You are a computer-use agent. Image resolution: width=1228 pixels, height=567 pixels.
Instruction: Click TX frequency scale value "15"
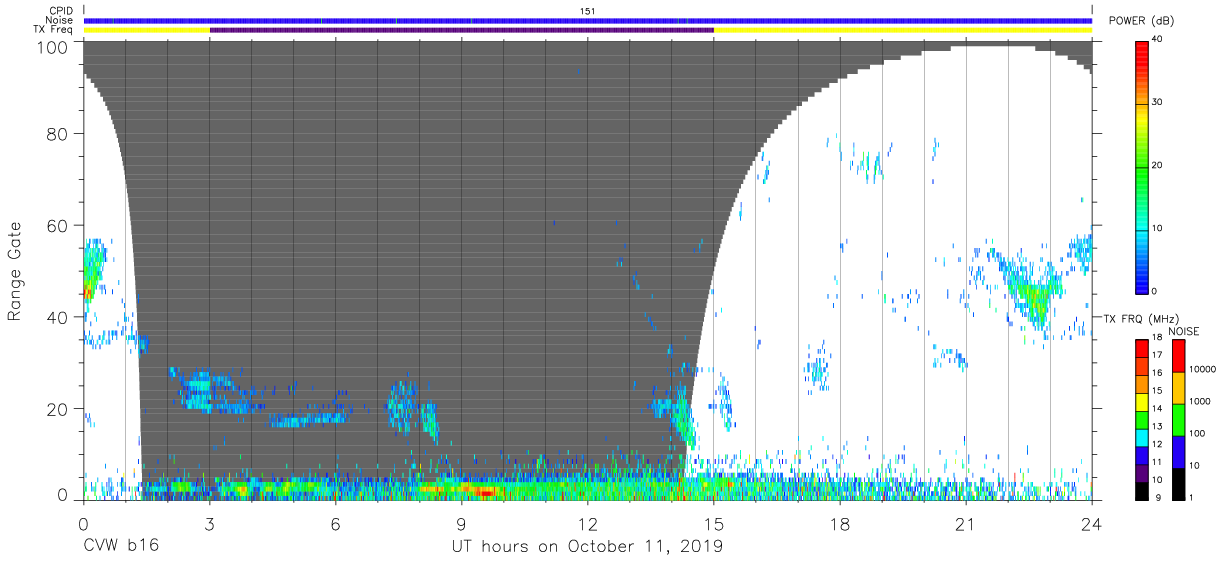[1158, 390]
